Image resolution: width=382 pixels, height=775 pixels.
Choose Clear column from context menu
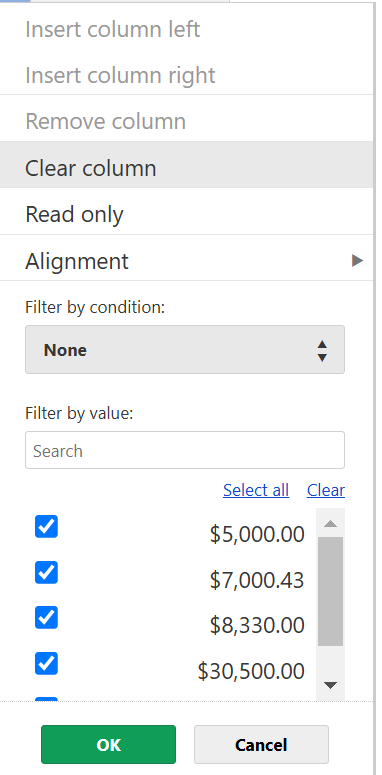click(186, 168)
